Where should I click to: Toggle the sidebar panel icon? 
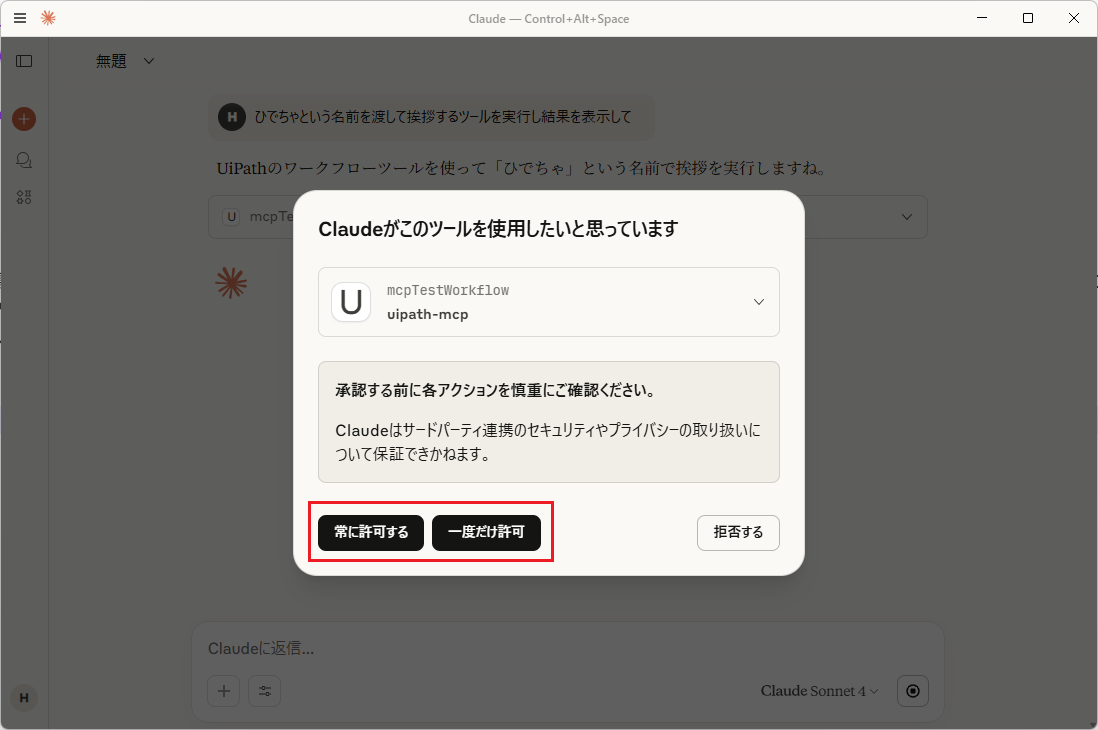[24, 61]
